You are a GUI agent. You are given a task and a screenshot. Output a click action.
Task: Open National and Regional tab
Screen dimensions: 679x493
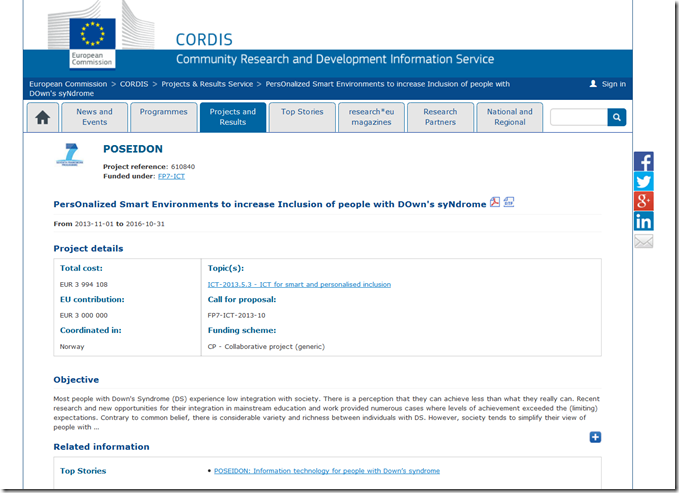point(510,117)
